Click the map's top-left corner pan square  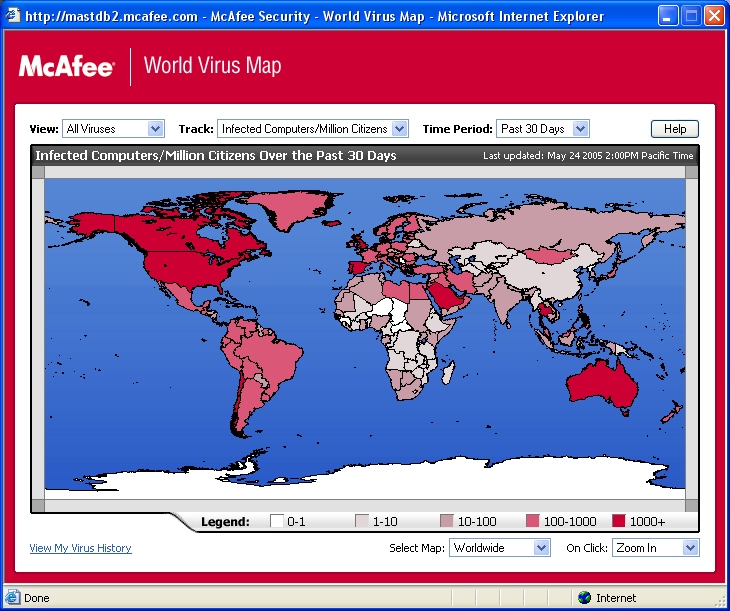(x=38, y=172)
